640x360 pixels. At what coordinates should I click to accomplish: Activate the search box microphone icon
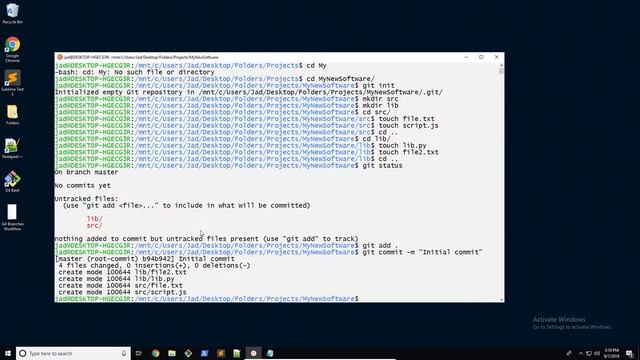124,353
